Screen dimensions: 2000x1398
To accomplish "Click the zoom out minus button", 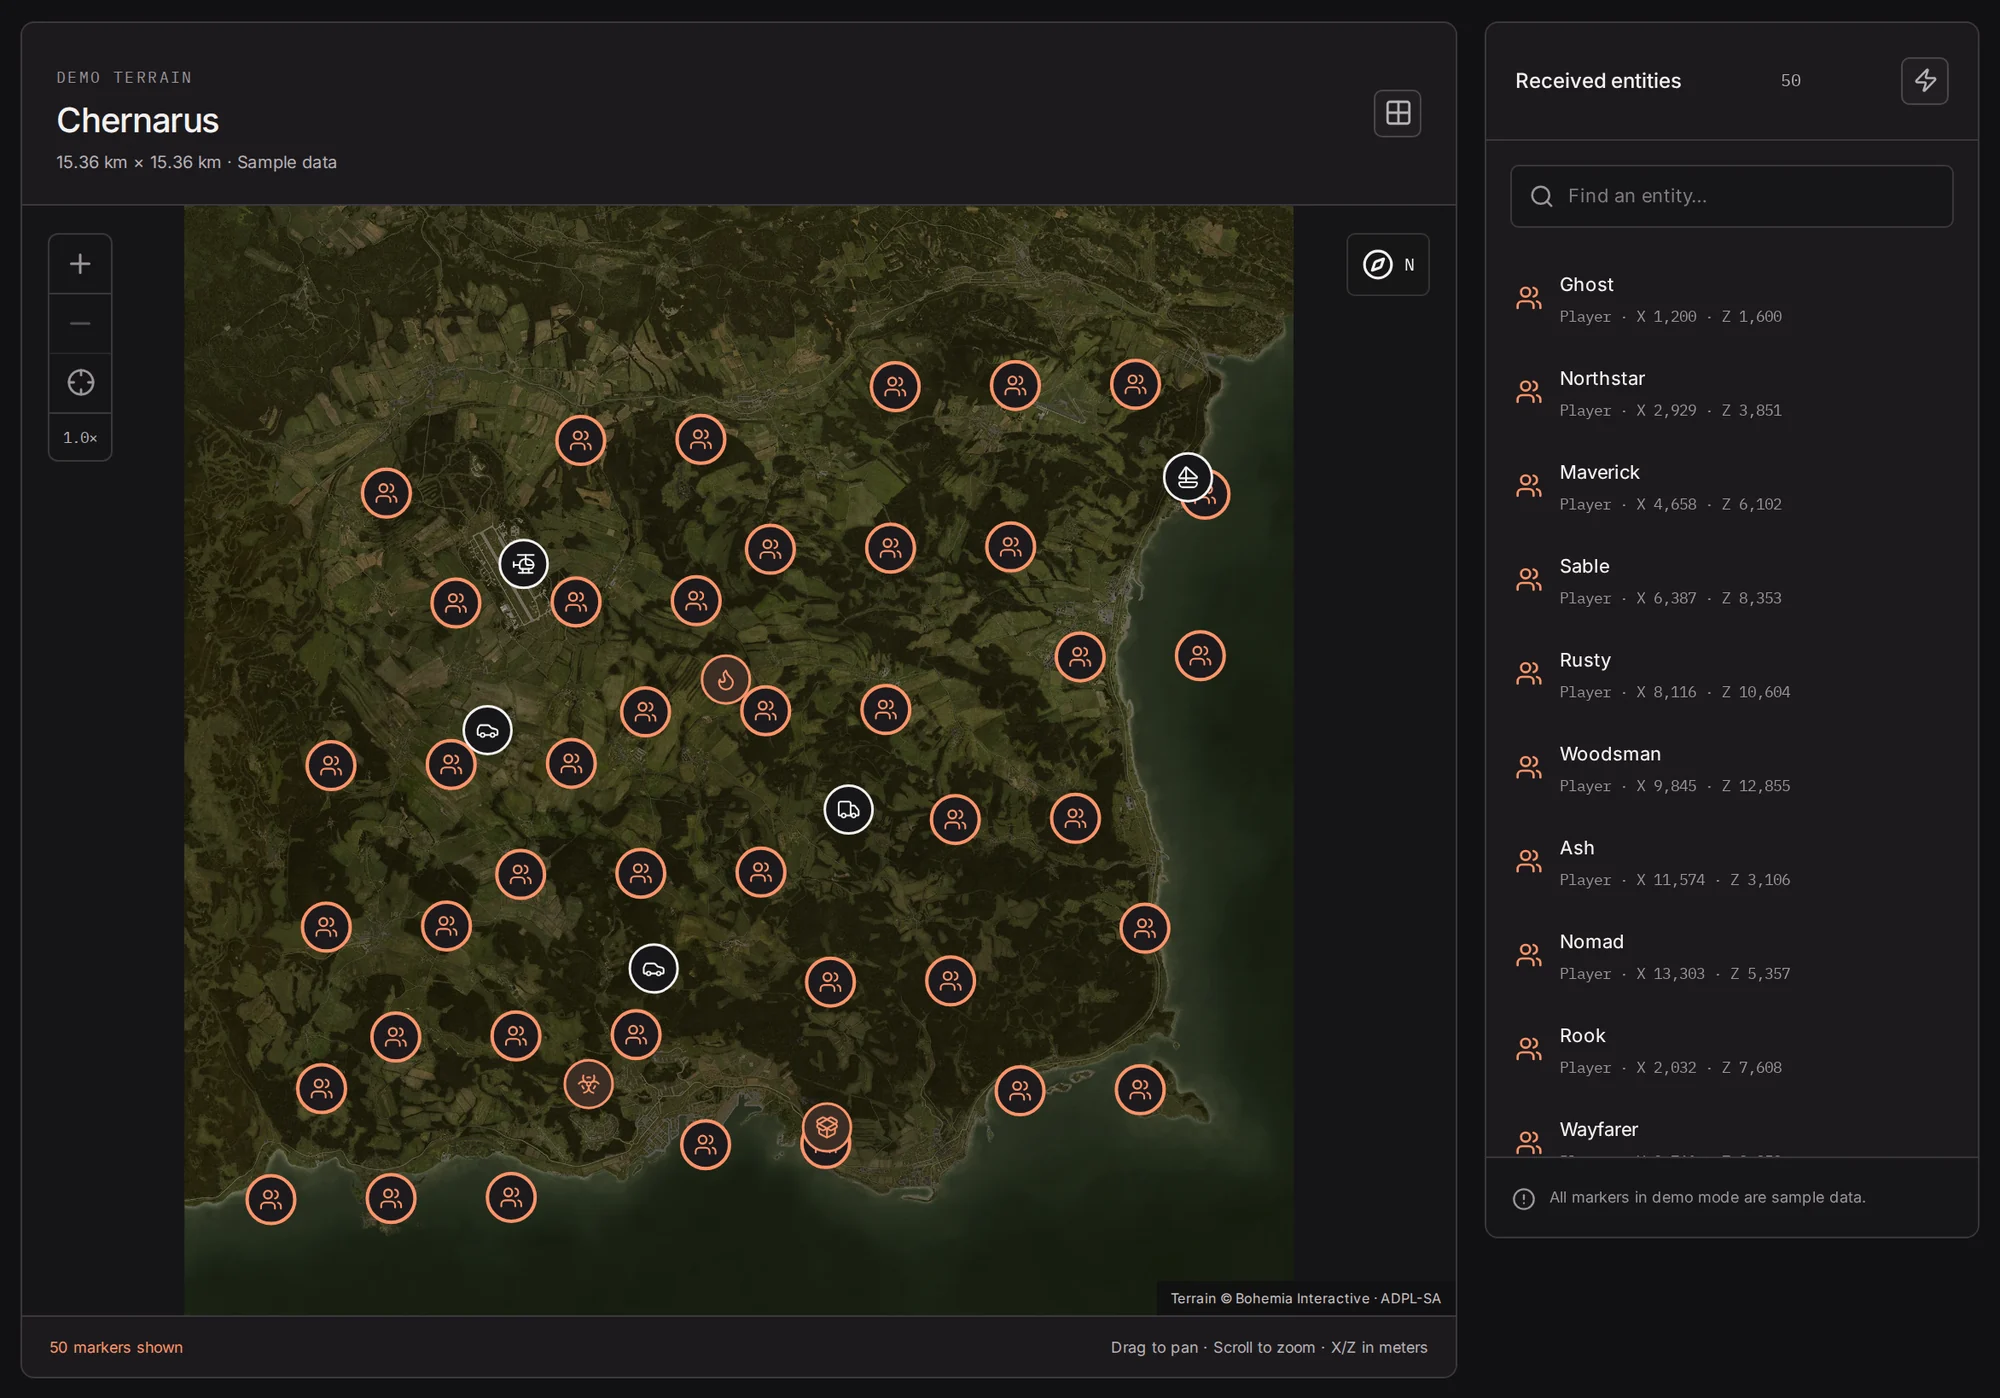I will click(80, 323).
